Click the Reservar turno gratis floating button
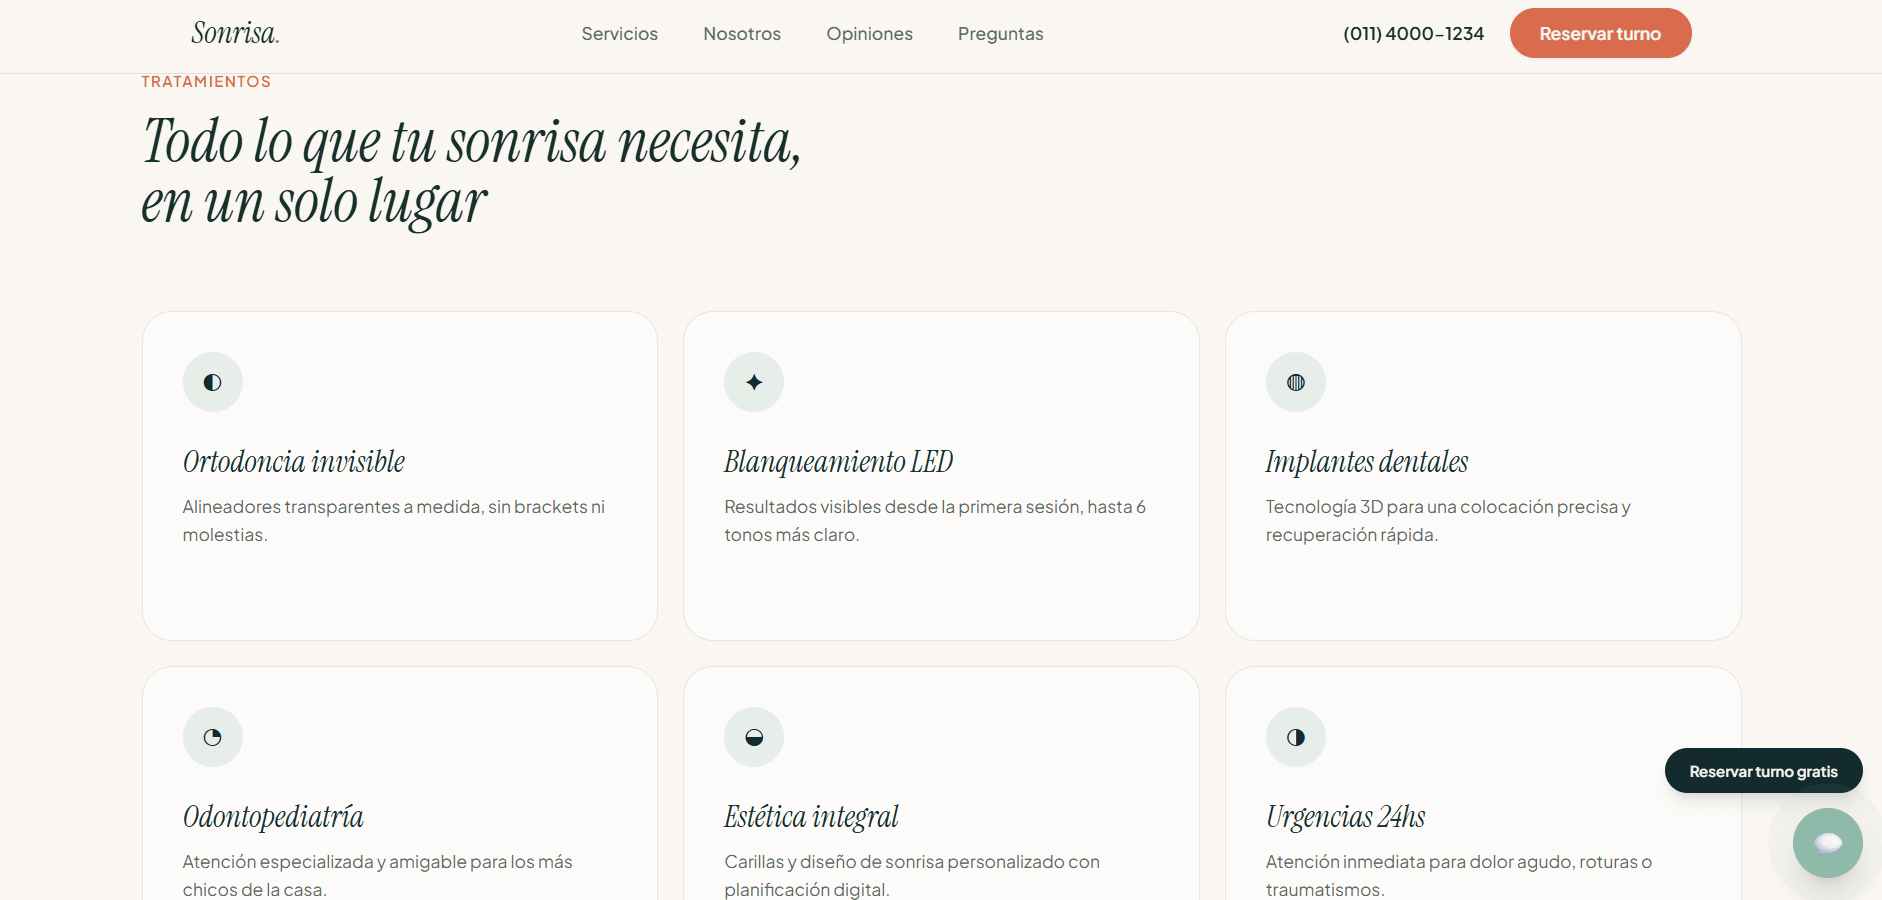The width and height of the screenshot is (1882, 900). 1763,771
